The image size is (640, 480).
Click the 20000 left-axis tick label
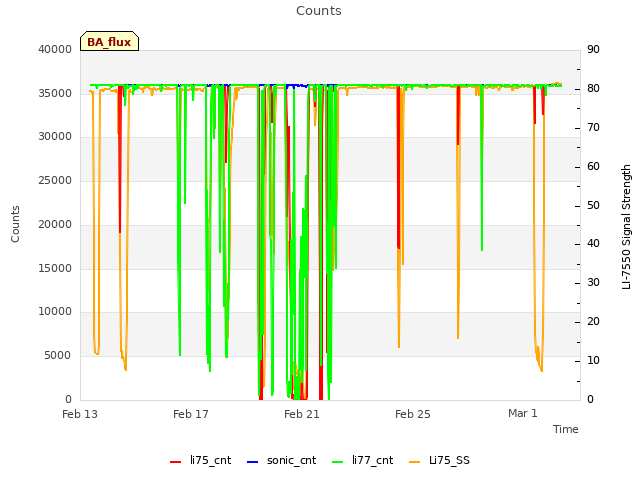55,224
